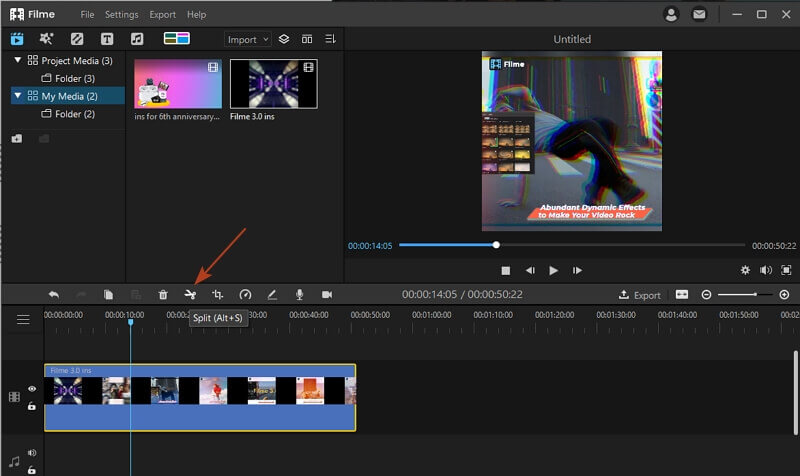The height and width of the screenshot is (476, 800).
Task: Select the Filme 3.0 ins timeline clip
Action: tap(200, 397)
